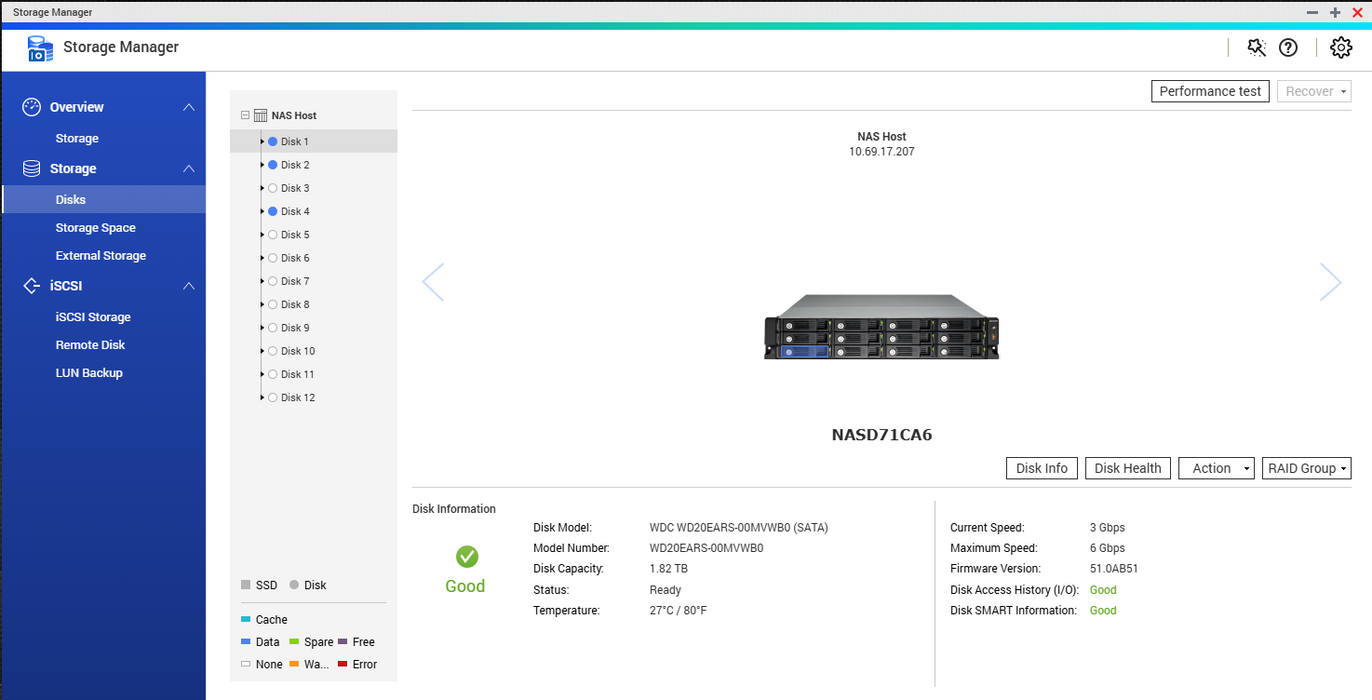Viewport: 1372px width, 700px height.
Task: Minimize the Storage Manager window
Action: tap(1312, 12)
